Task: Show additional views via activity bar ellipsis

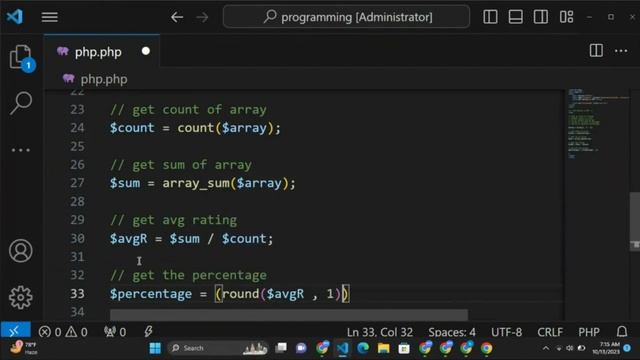Action: 21,150
